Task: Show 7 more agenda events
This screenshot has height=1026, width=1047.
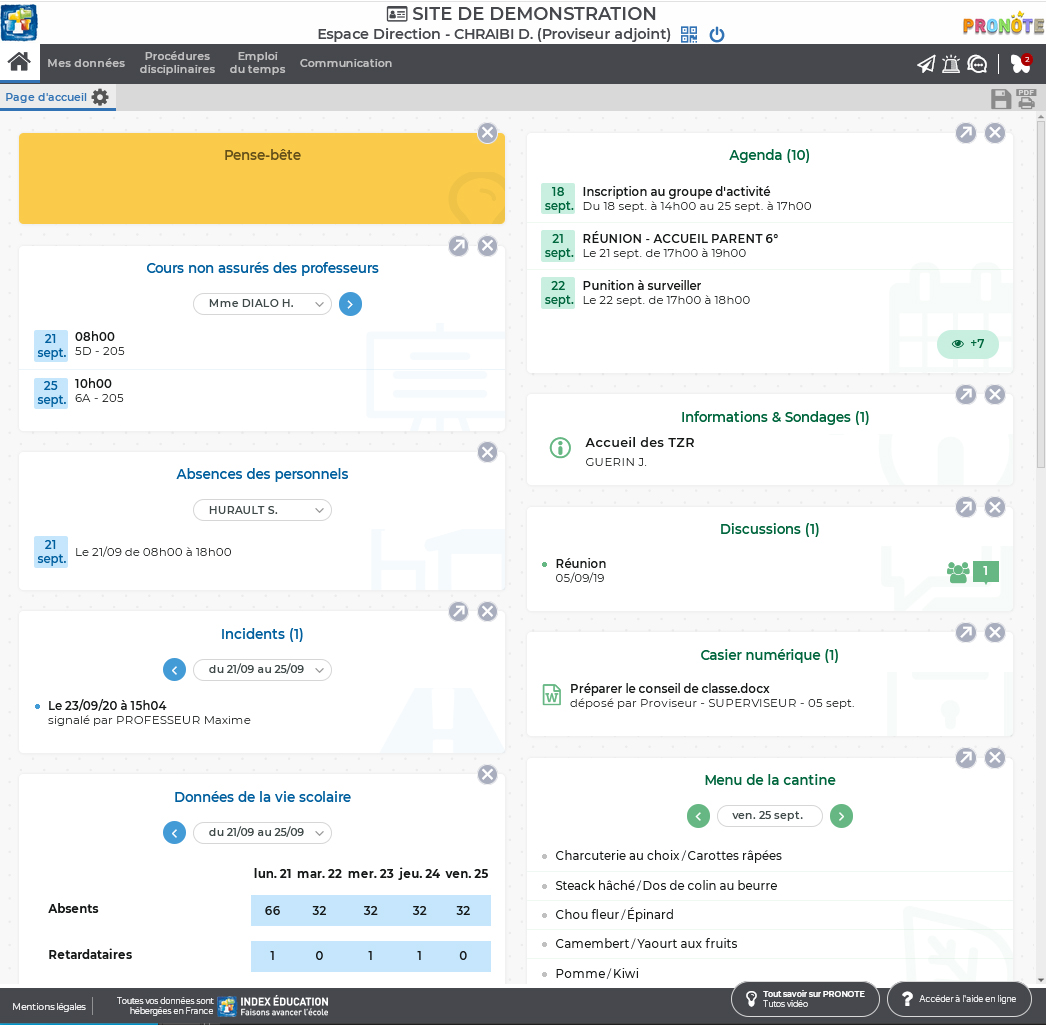Action: coord(968,344)
